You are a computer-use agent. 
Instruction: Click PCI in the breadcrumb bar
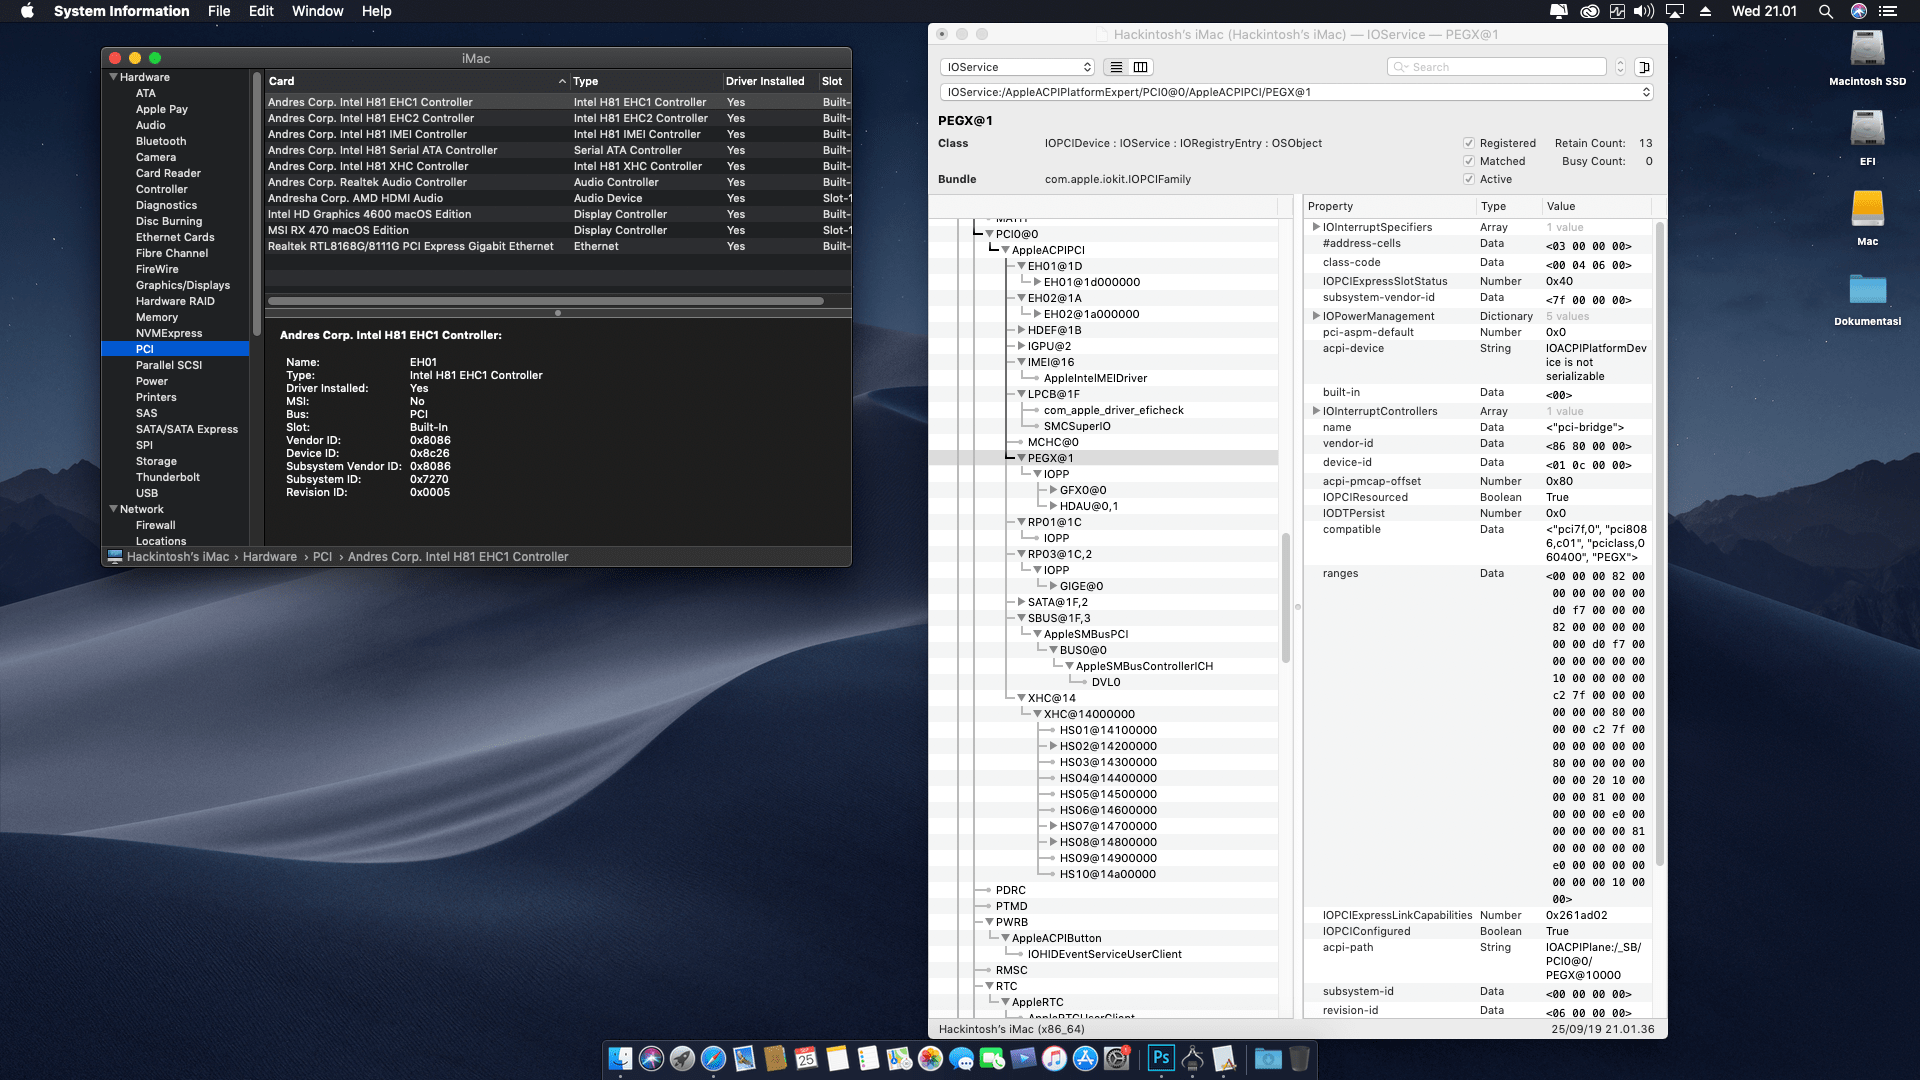(322, 556)
